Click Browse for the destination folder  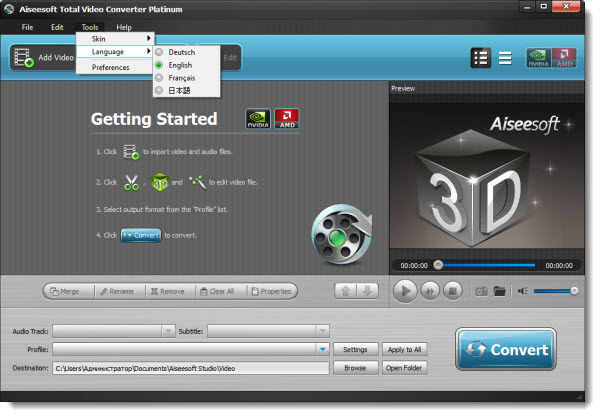click(355, 368)
